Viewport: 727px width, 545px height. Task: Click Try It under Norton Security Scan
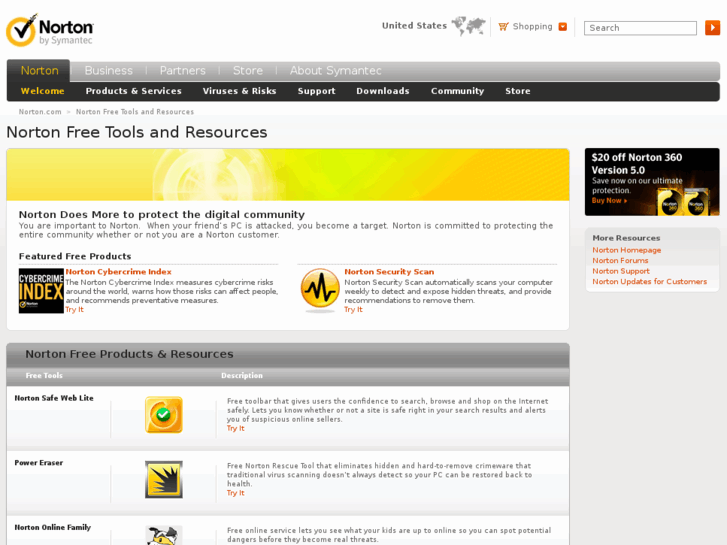[x=353, y=309]
